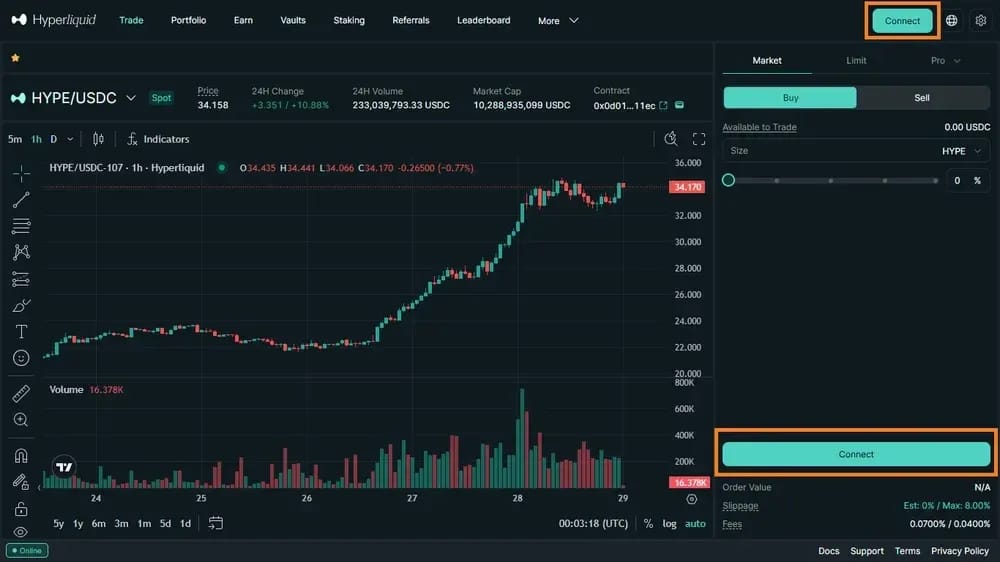The image size is (1000, 562).
Task: Click the order size percentage slider handle
Action: 728,181
